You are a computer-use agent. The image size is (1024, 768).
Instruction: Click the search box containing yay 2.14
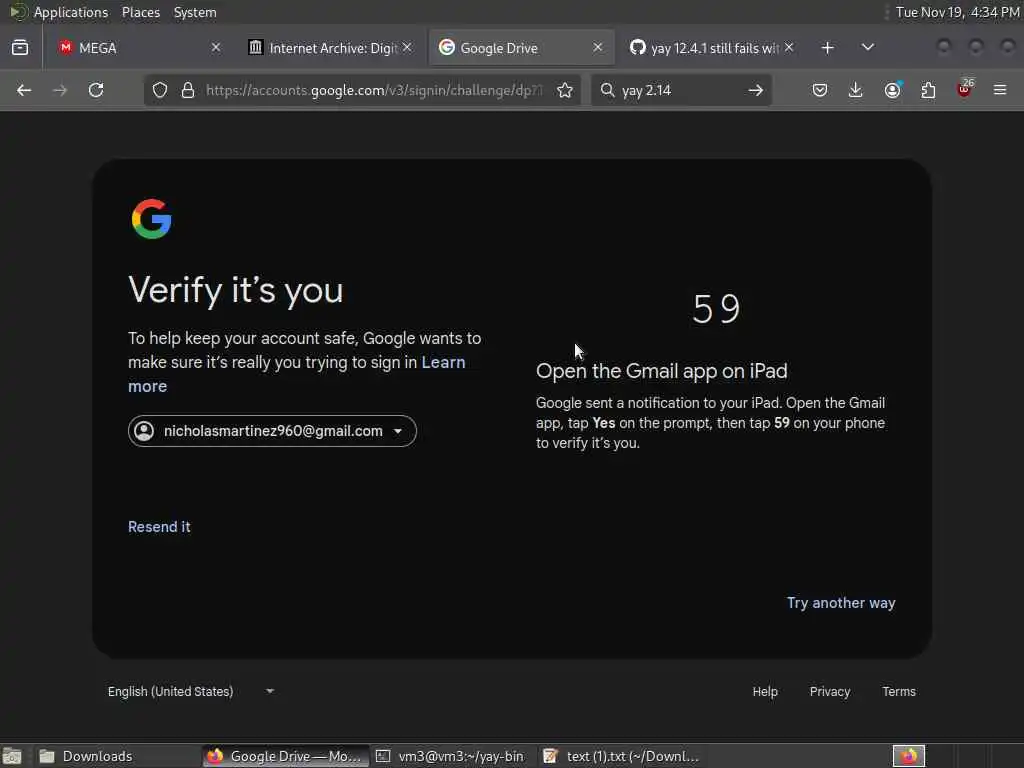pos(679,90)
